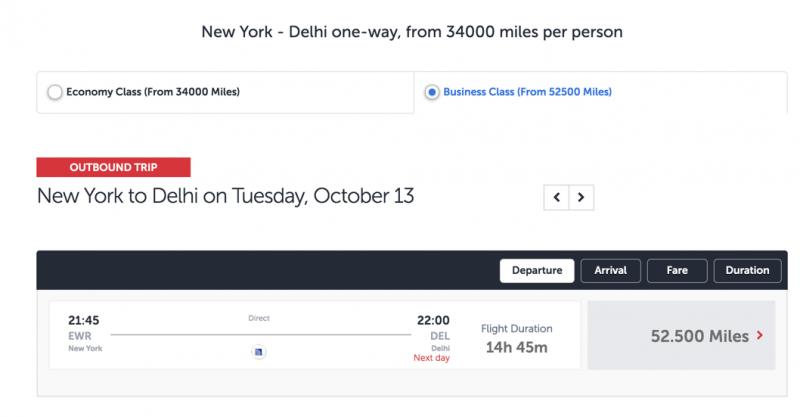Select Economy Class radio button
Viewport: 800px width, 417px height.
[55, 92]
